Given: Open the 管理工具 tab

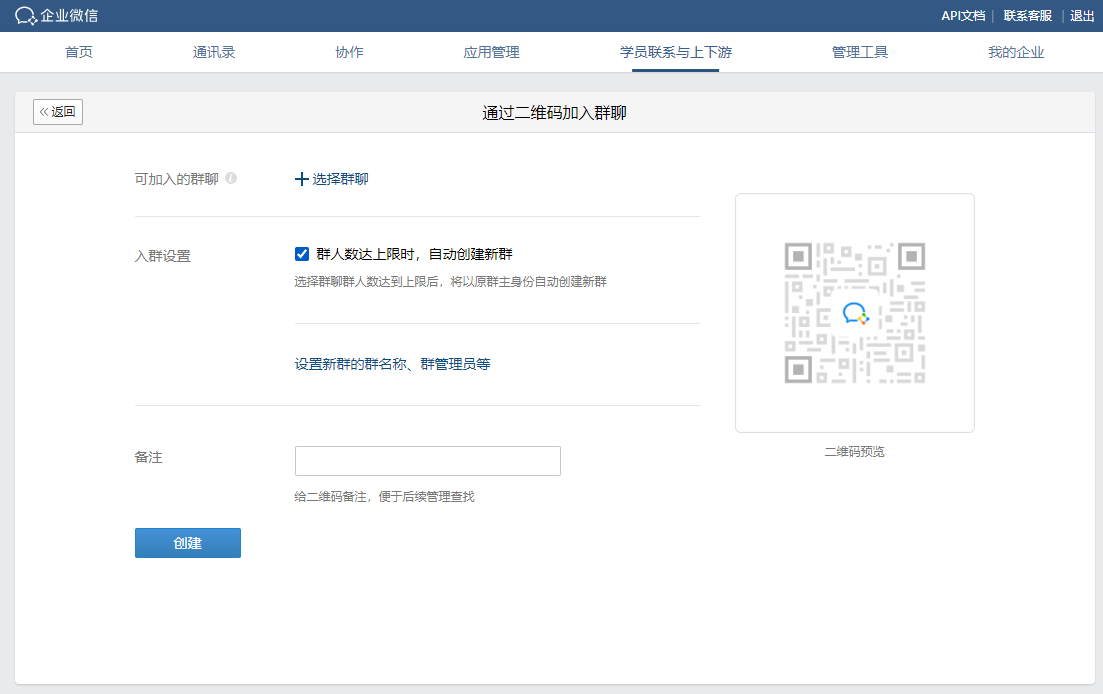Looking at the screenshot, I should 860,52.
